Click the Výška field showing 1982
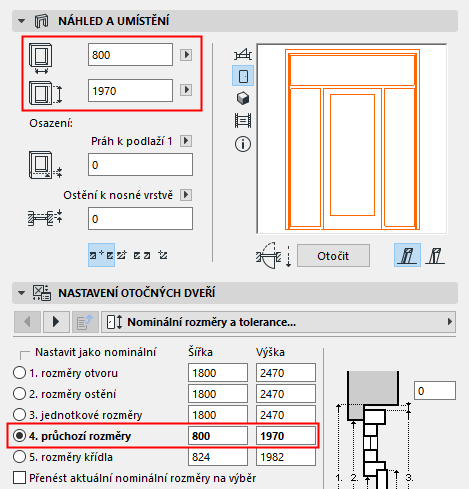 click(x=286, y=457)
